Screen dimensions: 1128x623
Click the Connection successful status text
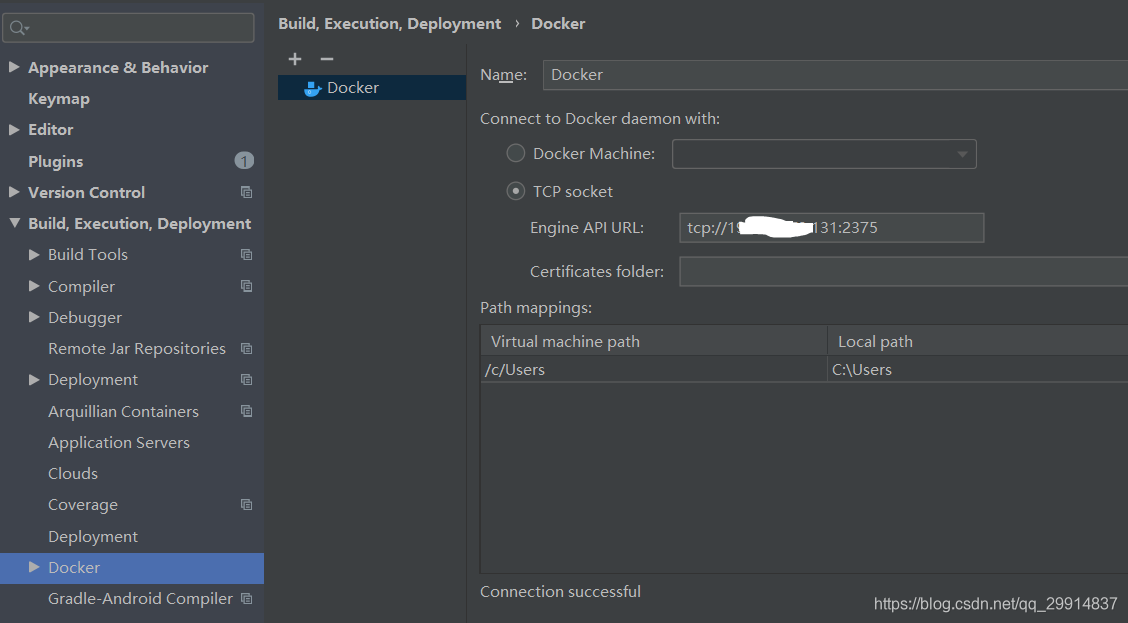click(x=560, y=591)
